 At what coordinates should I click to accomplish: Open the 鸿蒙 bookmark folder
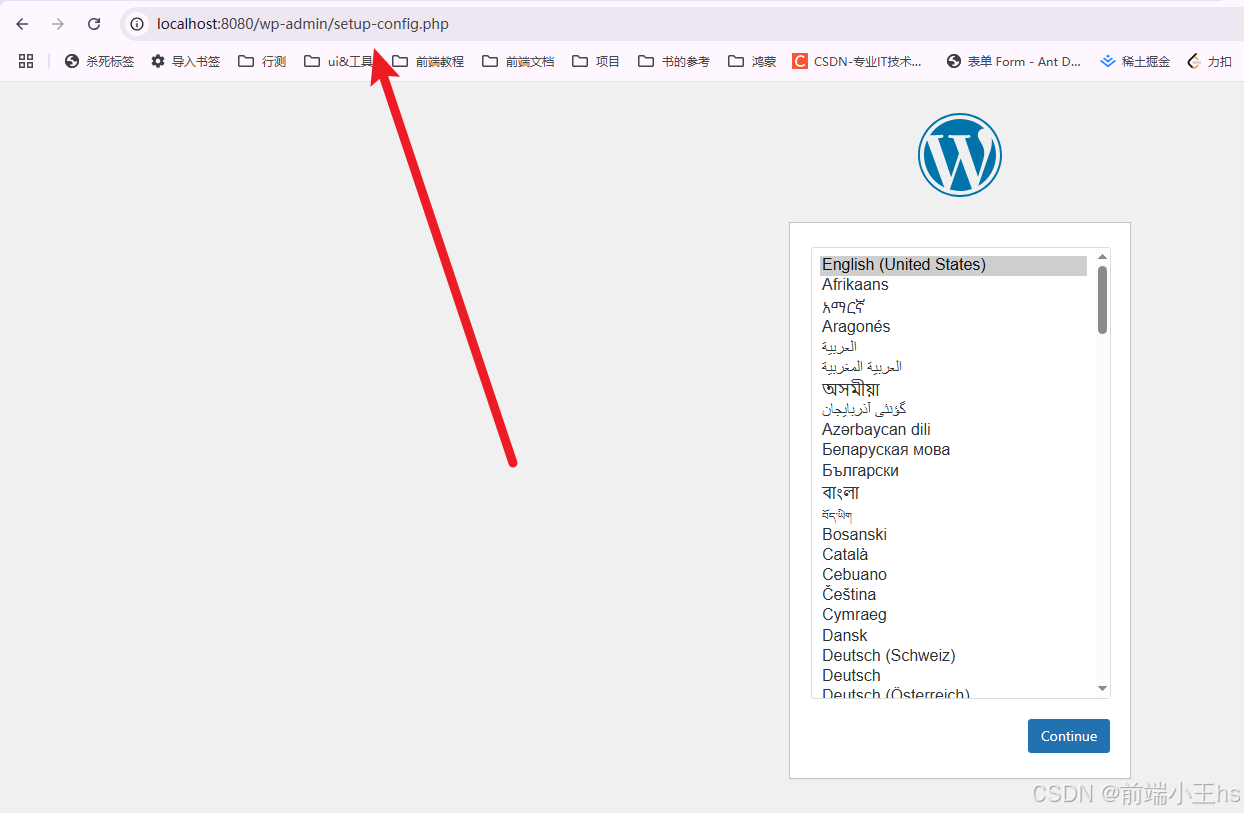[x=752, y=61]
